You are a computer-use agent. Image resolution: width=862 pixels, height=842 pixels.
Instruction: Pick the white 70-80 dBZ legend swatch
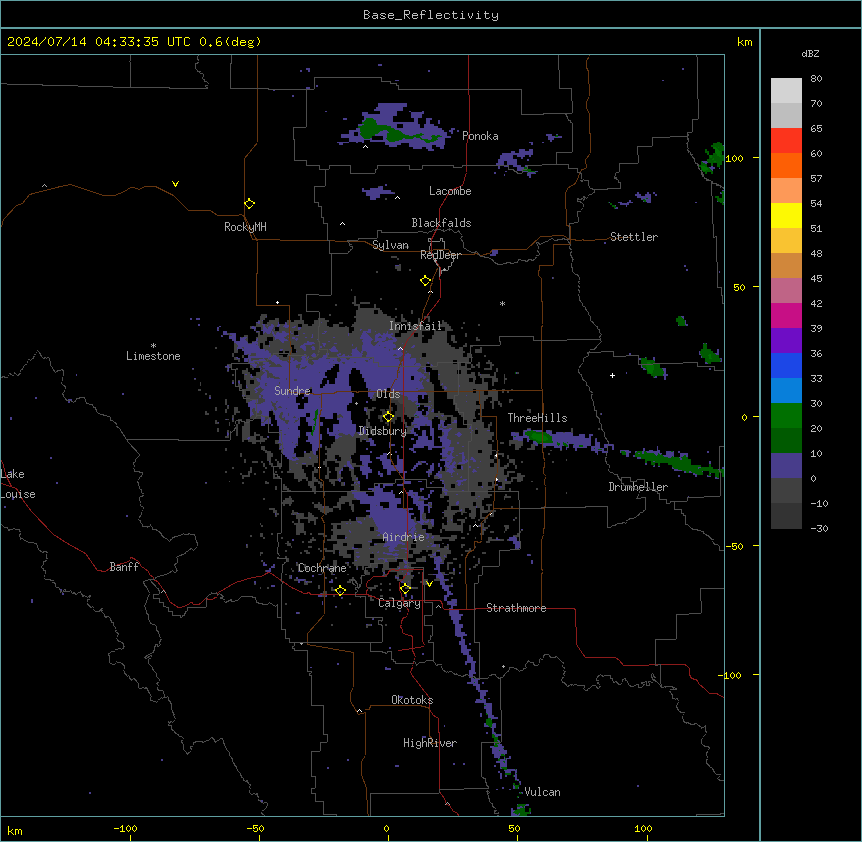(x=786, y=91)
